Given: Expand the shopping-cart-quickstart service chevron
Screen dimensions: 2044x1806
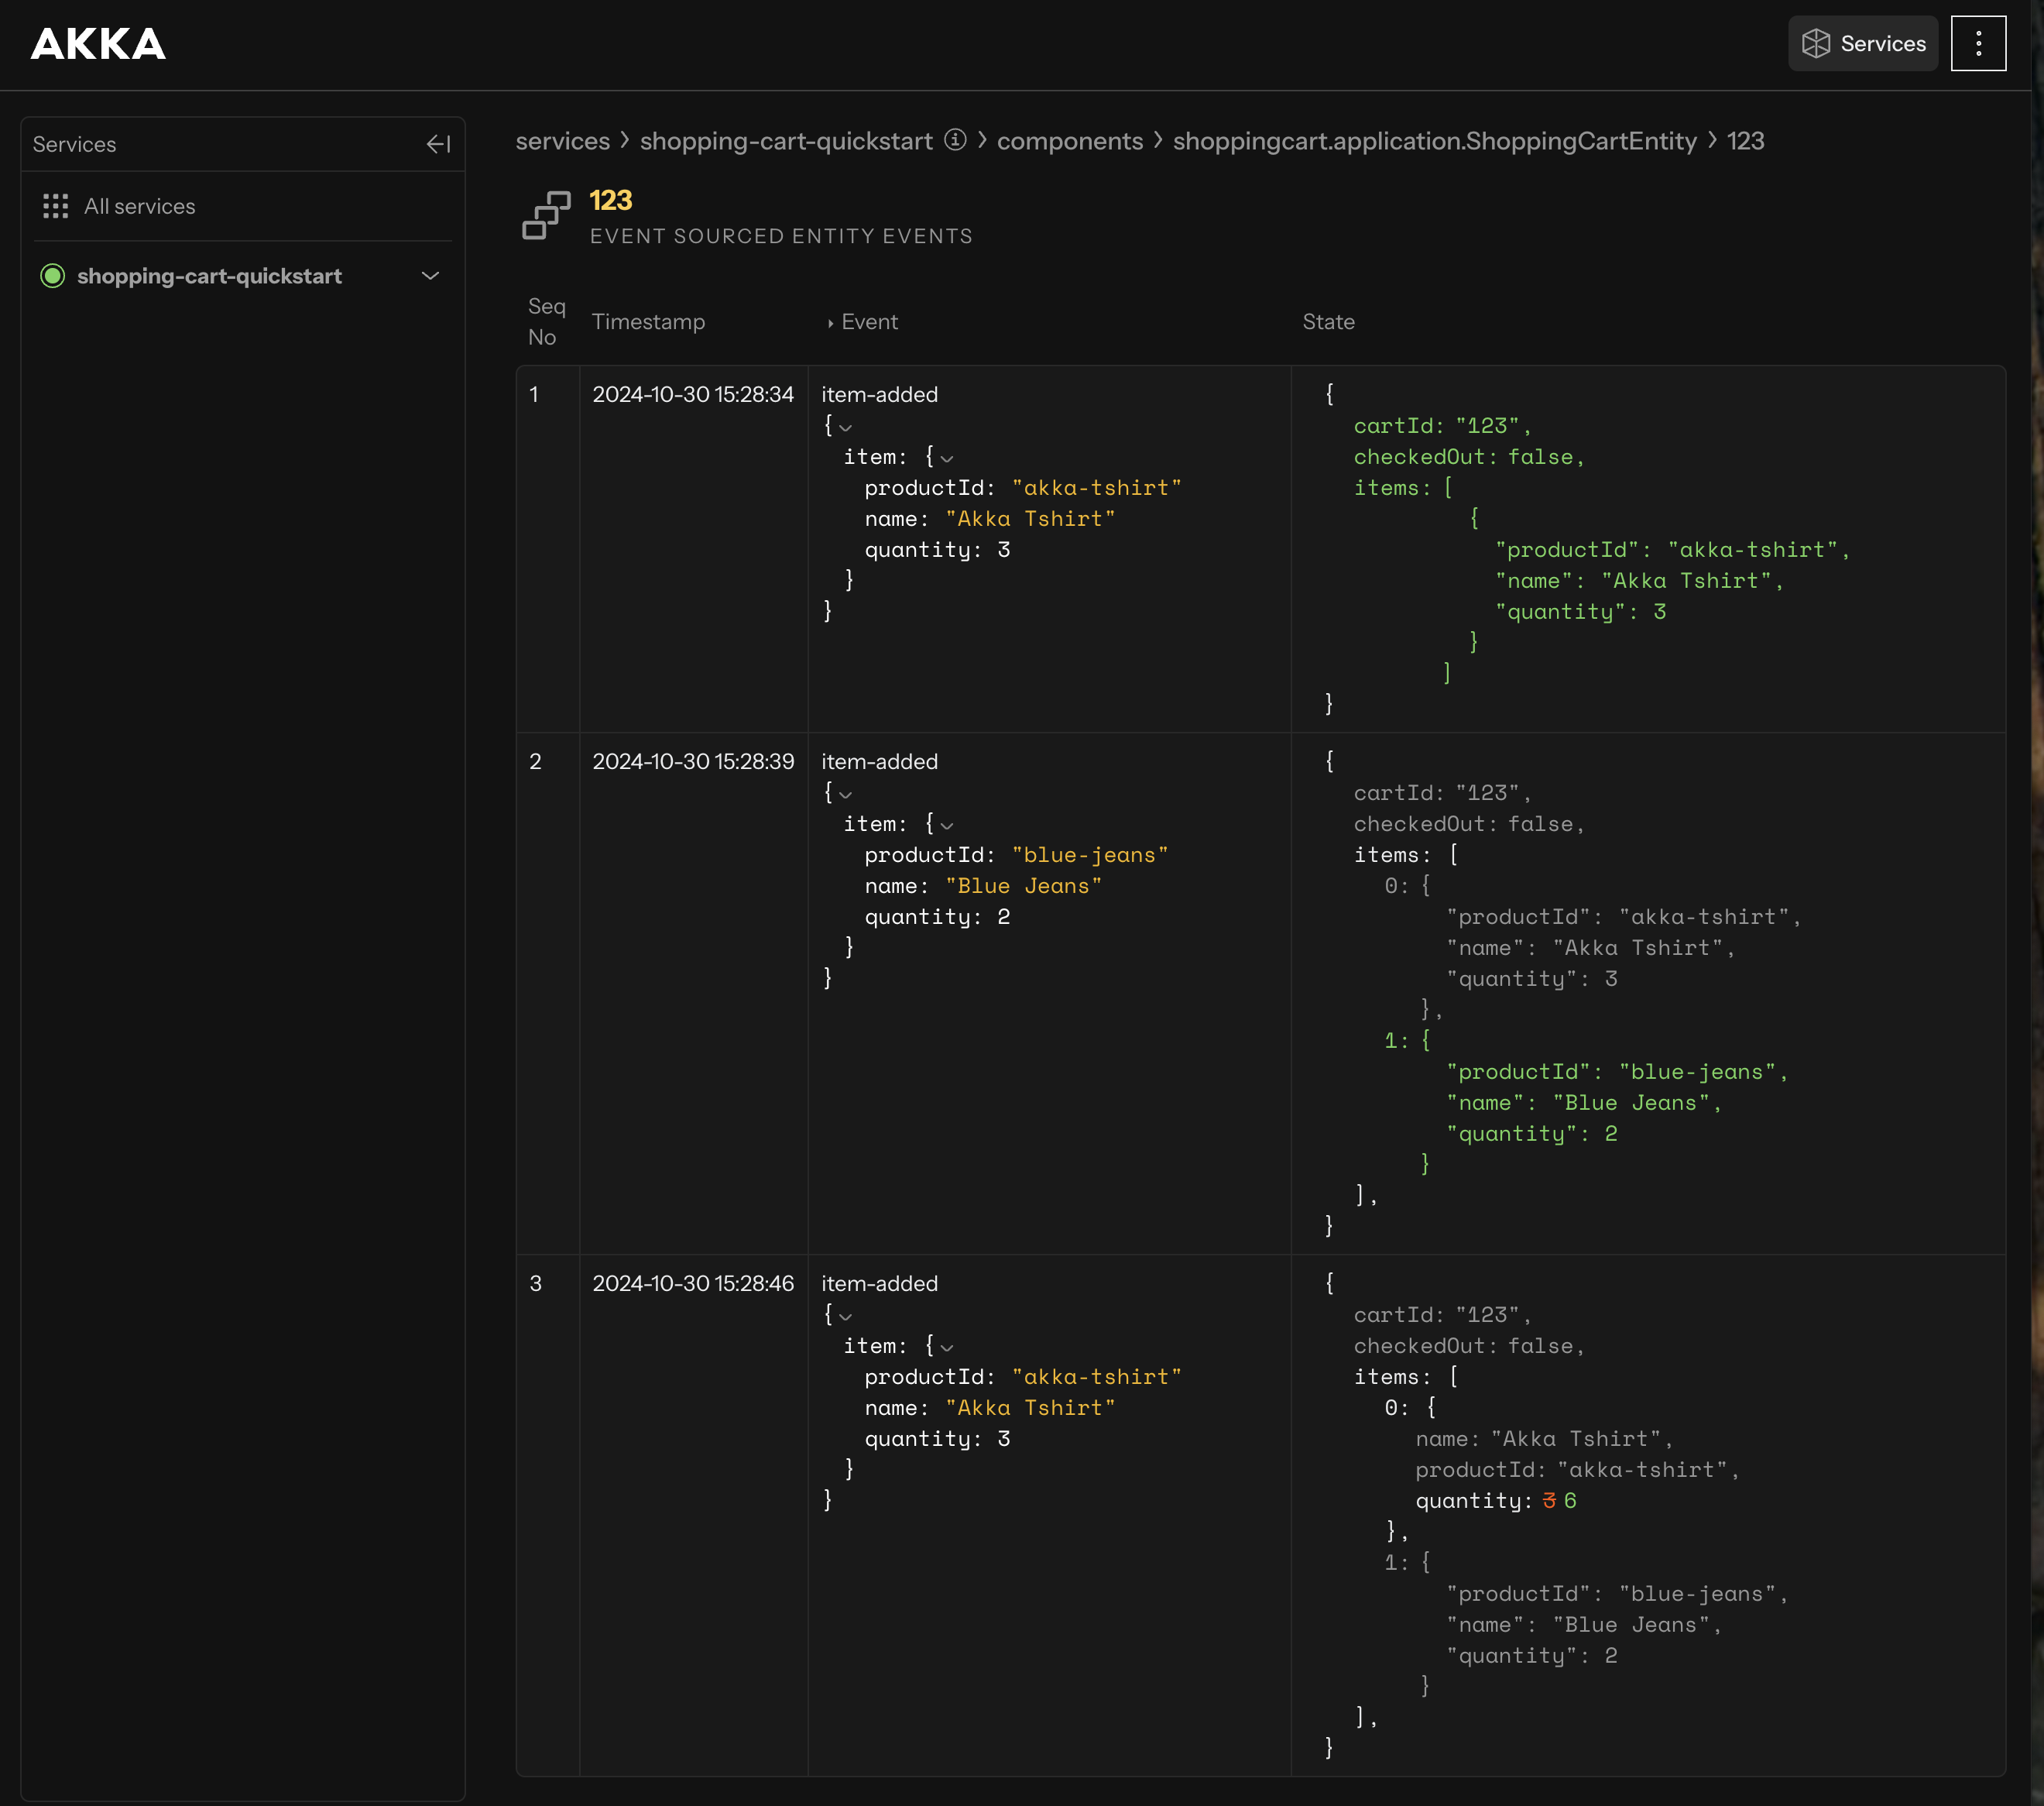Looking at the screenshot, I should pos(430,276).
